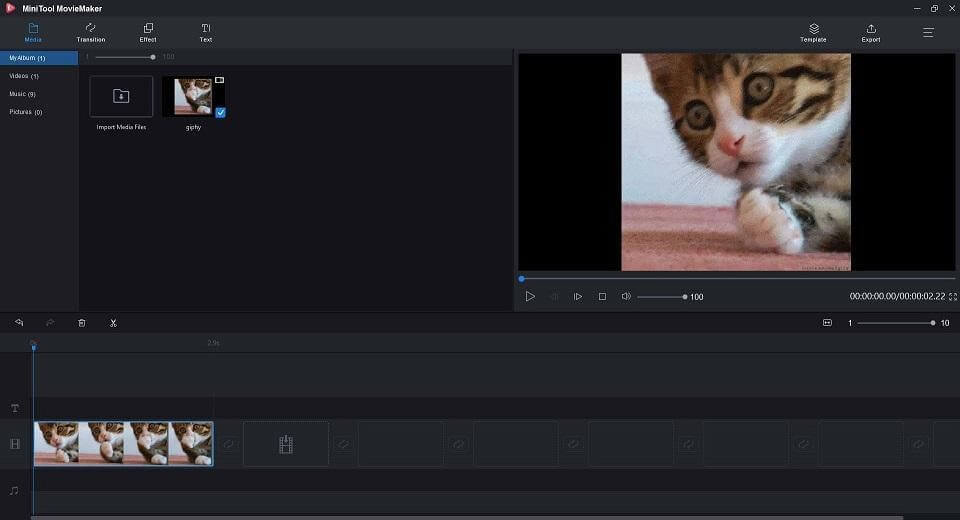The image size is (960, 520).
Task: Undo the last action
Action: click(x=19, y=323)
